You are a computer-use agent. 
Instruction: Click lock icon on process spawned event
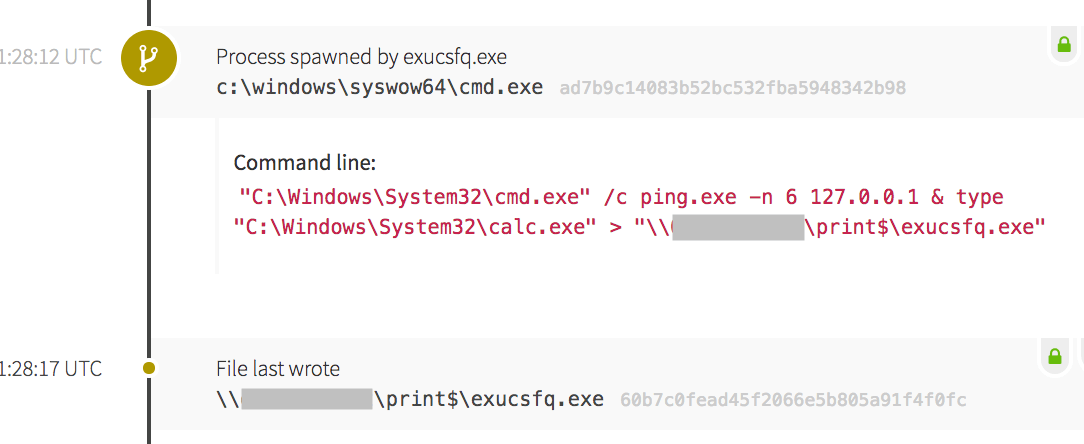click(1063, 44)
